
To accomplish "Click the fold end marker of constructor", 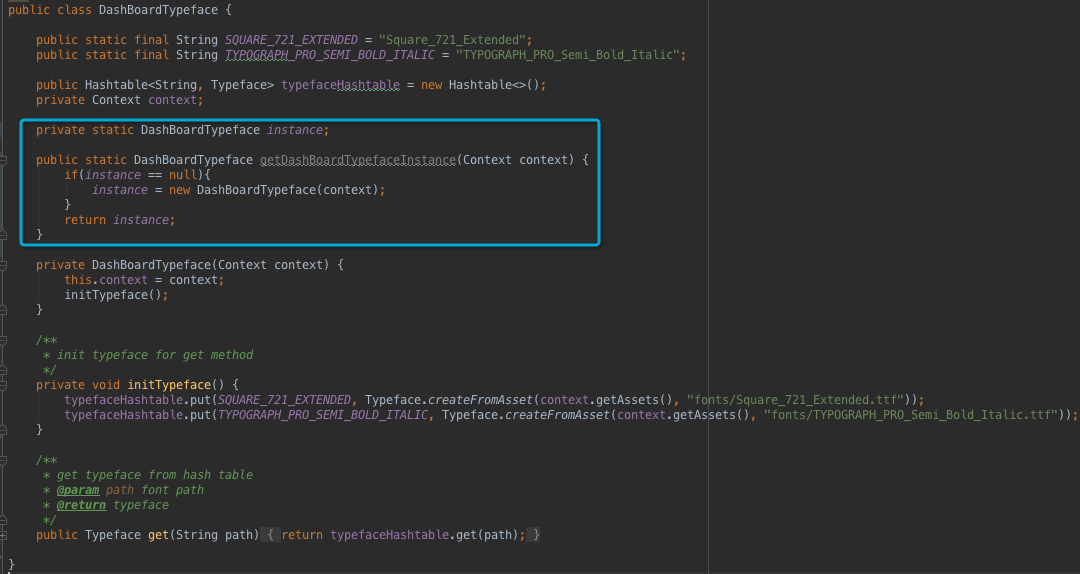I will coord(3,310).
